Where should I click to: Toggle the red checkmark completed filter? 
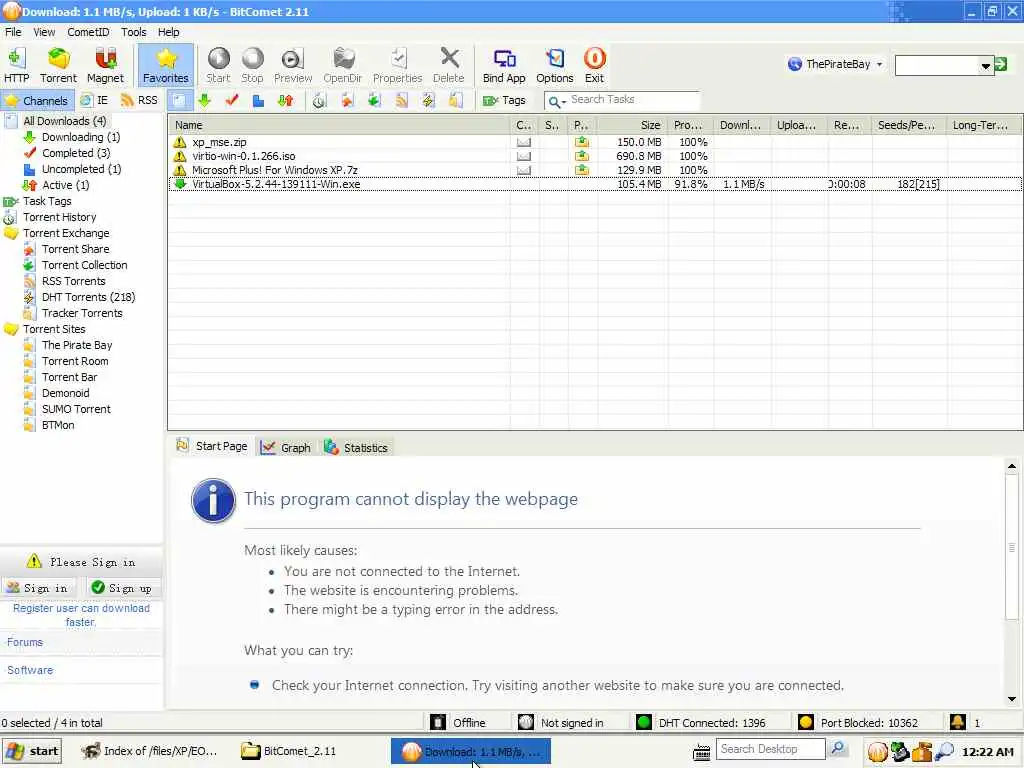point(231,101)
